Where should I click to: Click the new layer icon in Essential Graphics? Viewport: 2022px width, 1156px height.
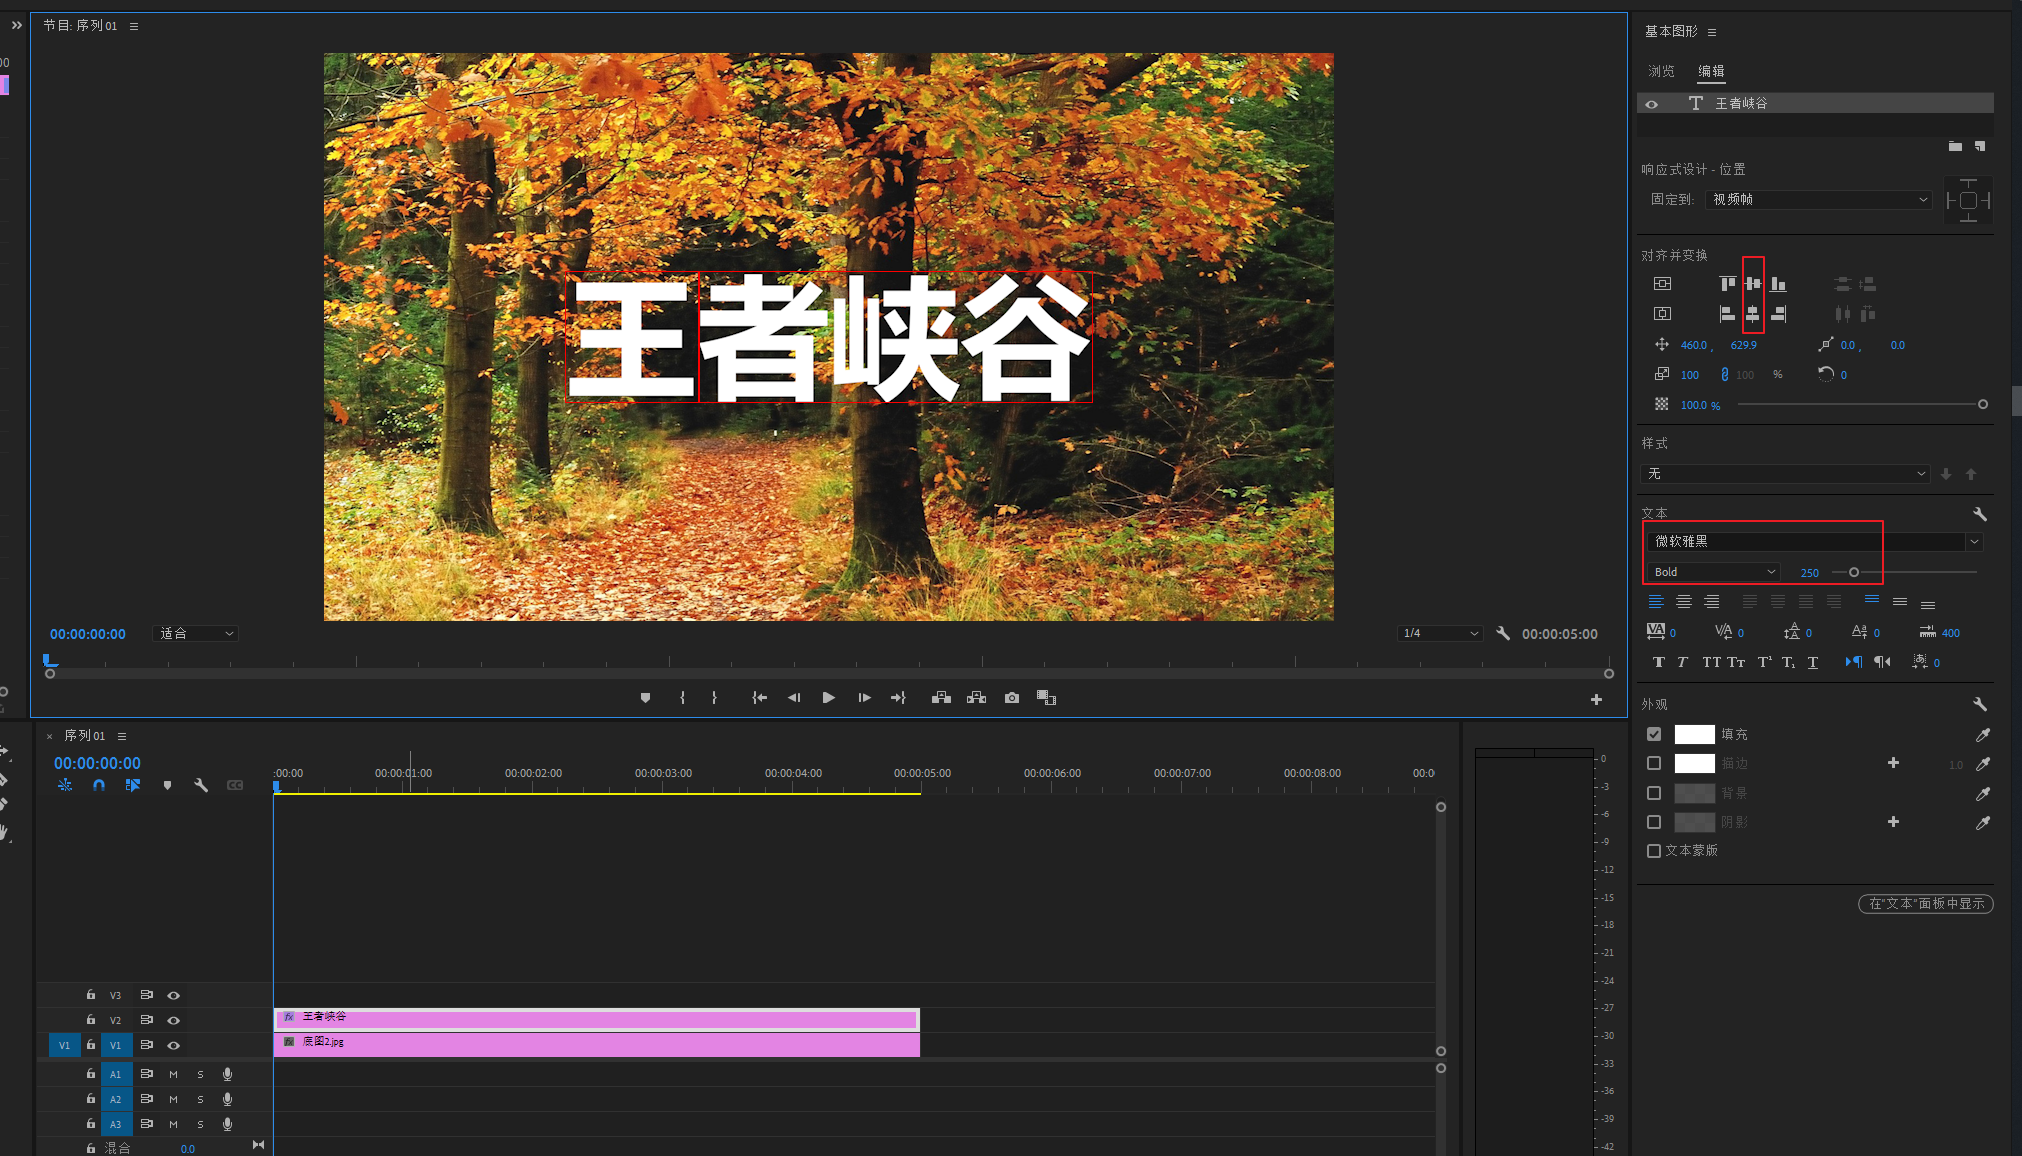pos(1979,146)
